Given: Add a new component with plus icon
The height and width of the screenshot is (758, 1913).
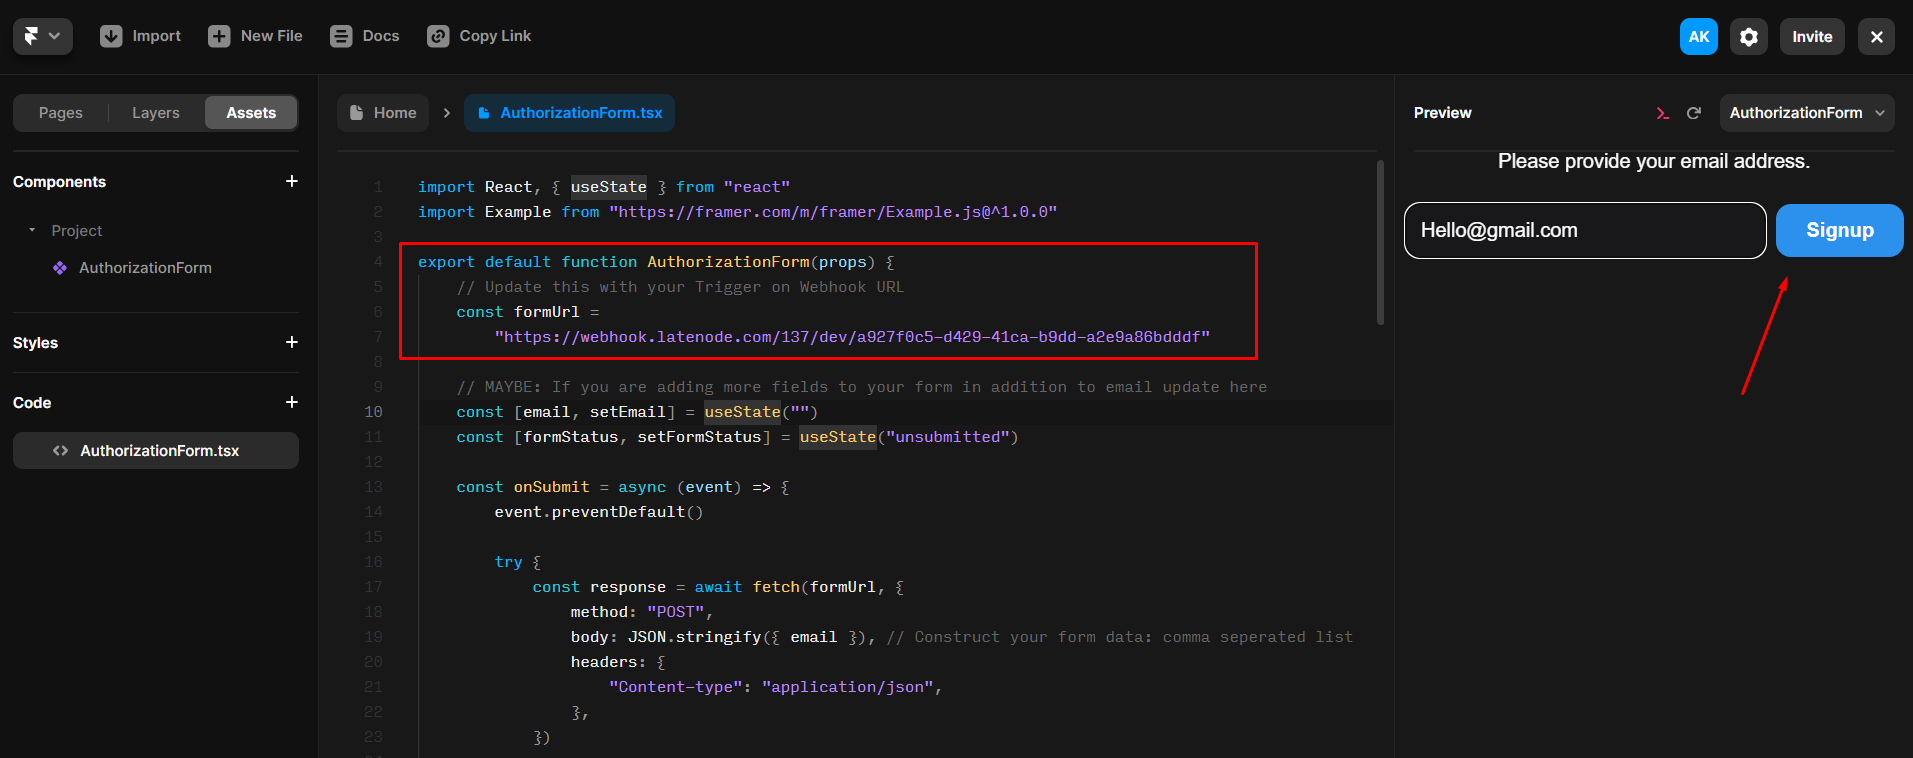Looking at the screenshot, I should [292, 181].
